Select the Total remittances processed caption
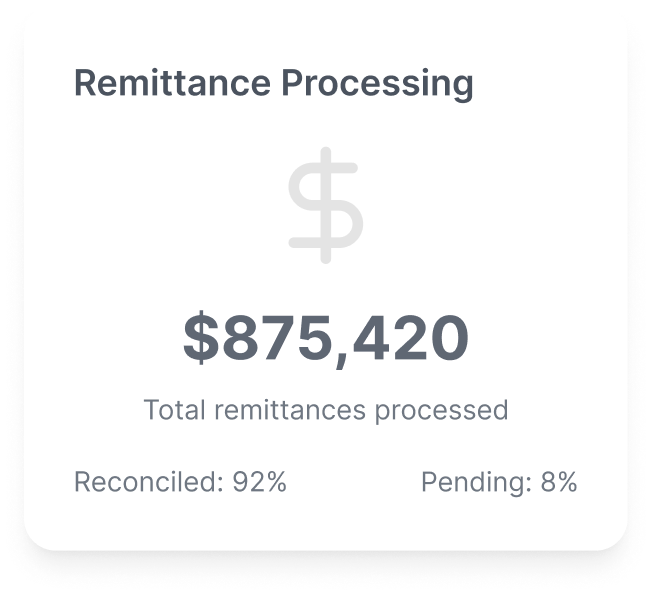Screen dimensions: 652x595 pos(325,410)
